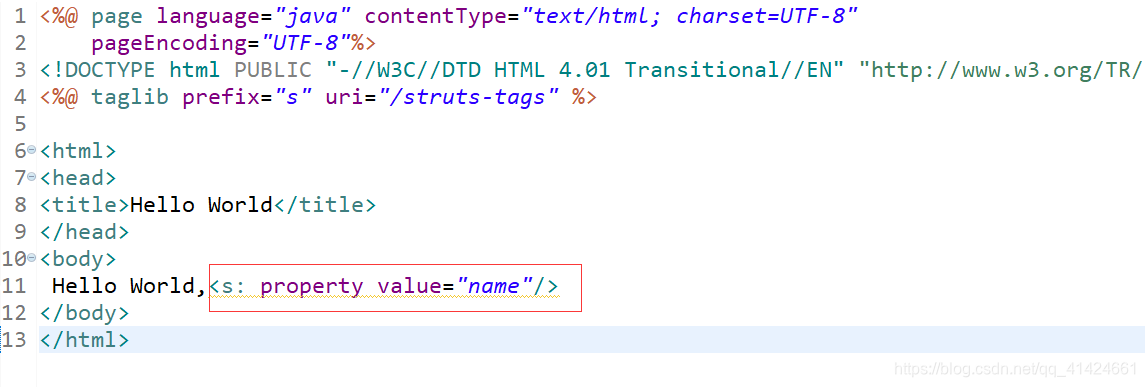The height and width of the screenshot is (387, 1145).
Task: Click "Hello World," text on line 11
Action: 129,286
